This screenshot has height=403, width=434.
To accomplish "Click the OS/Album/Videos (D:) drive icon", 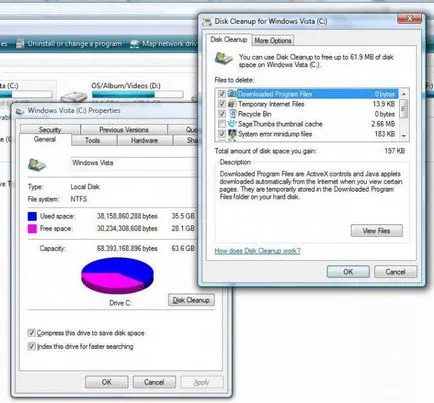I will (74, 97).
